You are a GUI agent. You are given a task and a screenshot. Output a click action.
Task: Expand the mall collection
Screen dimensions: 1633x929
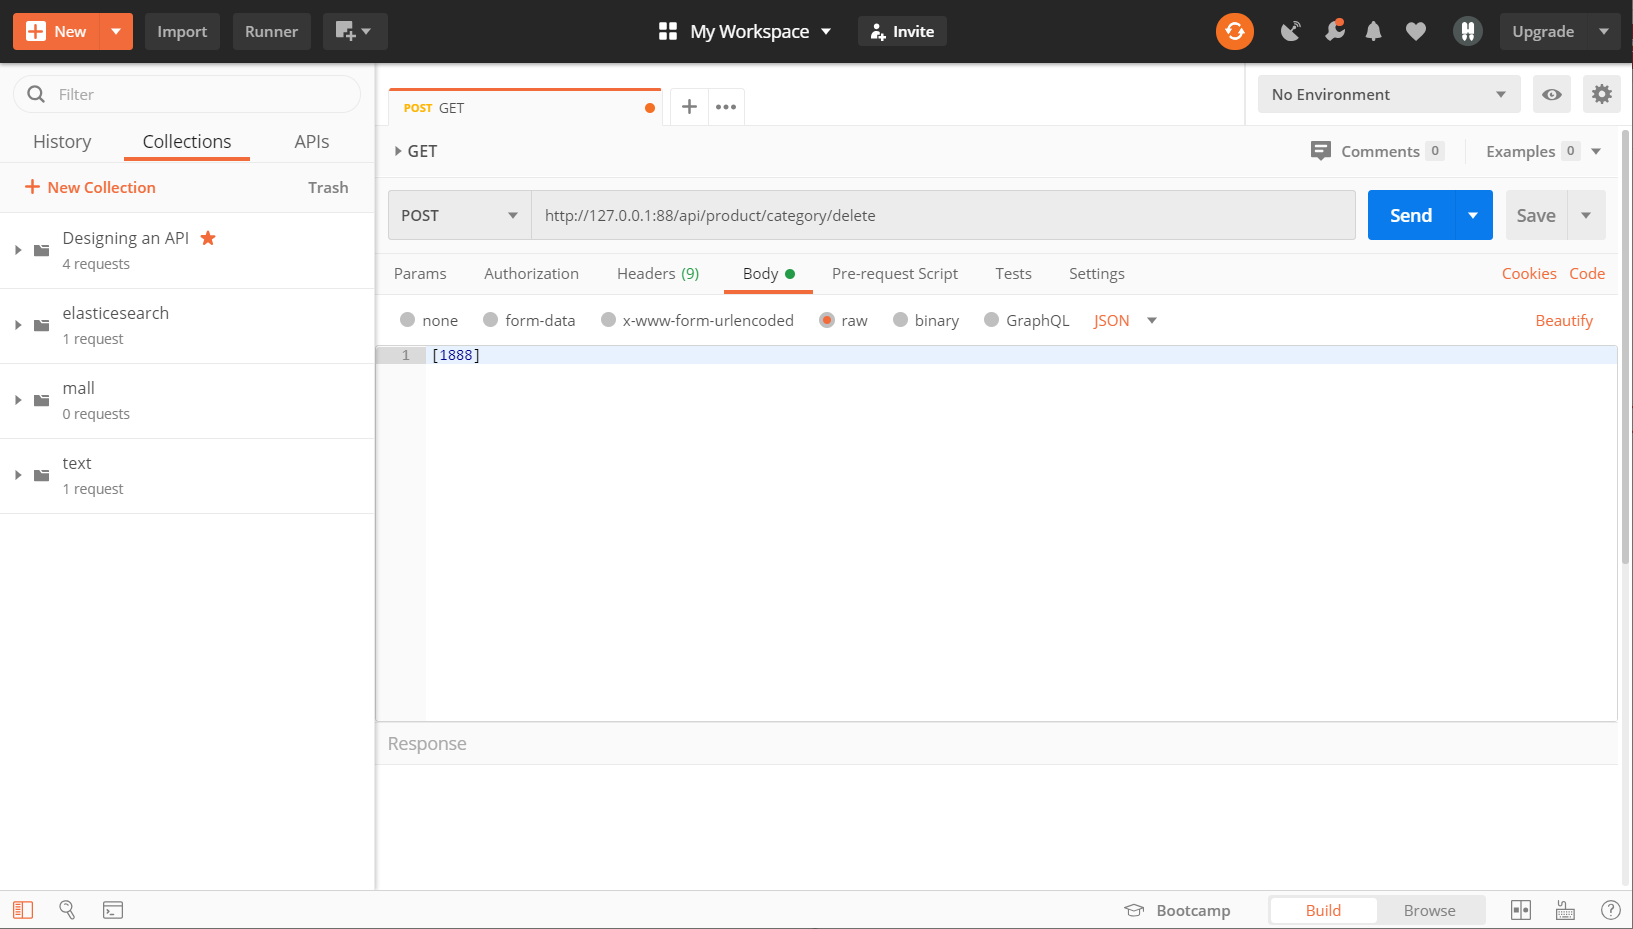pos(18,400)
